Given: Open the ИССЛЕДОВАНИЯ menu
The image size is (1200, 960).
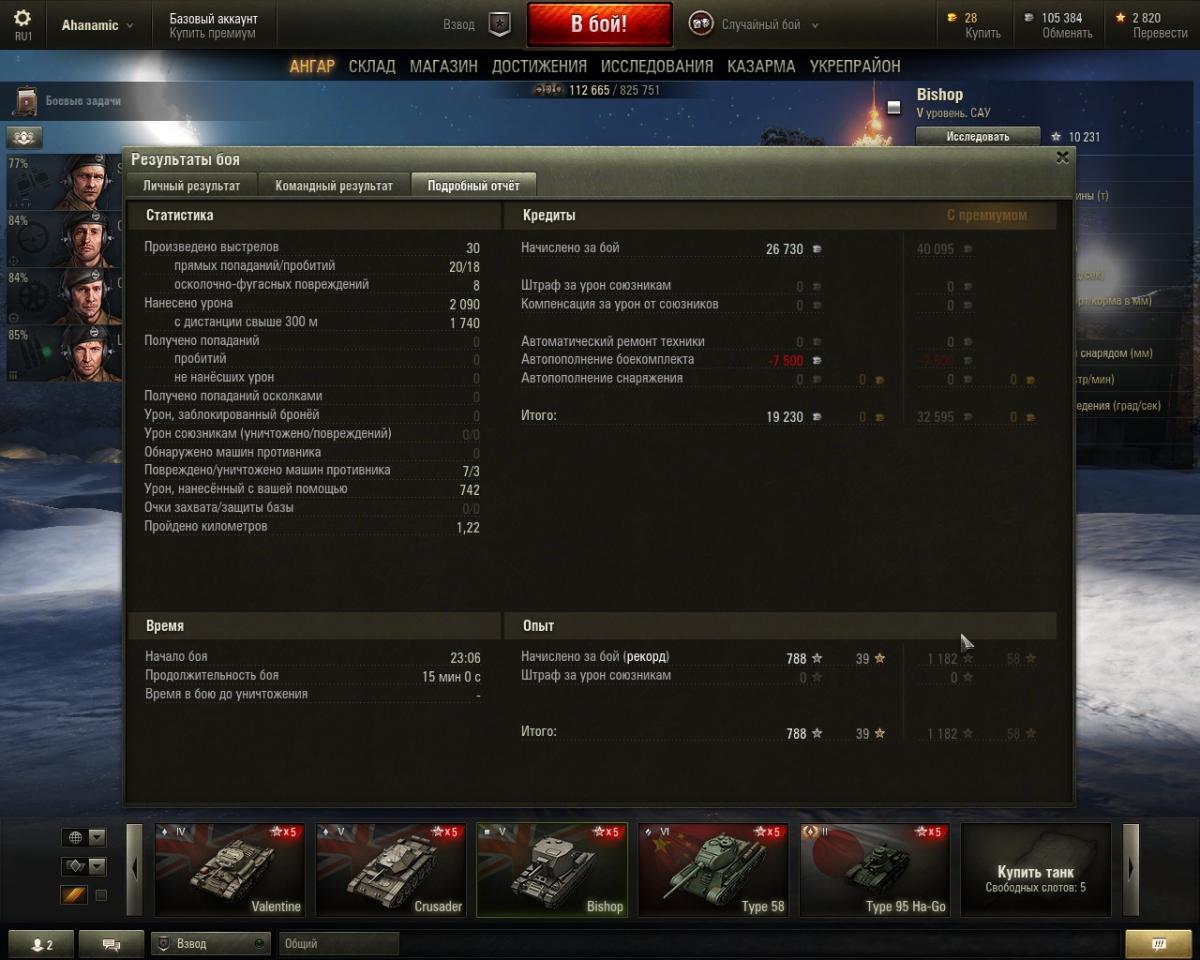Looking at the screenshot, I should click(657, 66).
